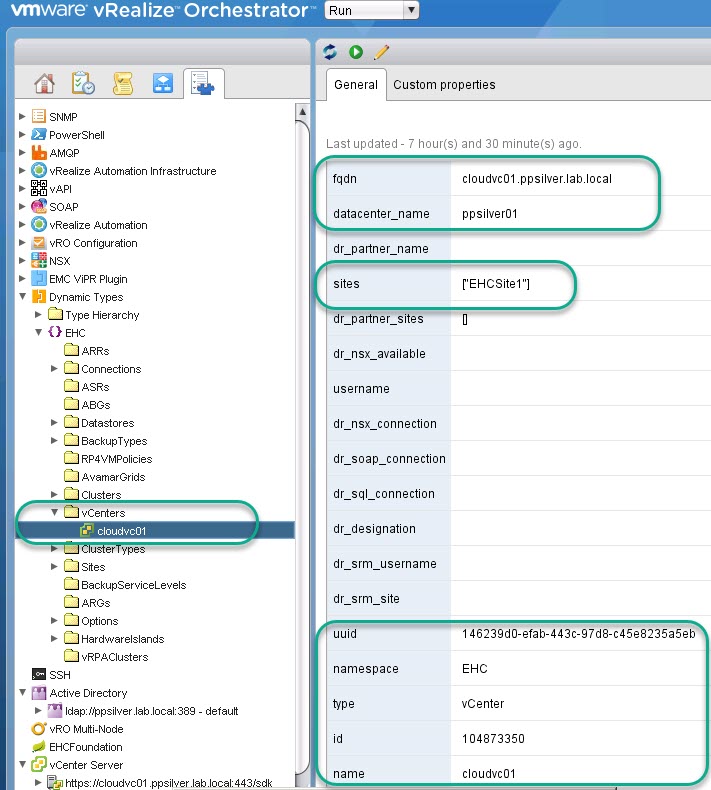Switch to the Custom properties tab
Image resolution: width=711 pixels, height=790 pixels.
coord(444,85)
